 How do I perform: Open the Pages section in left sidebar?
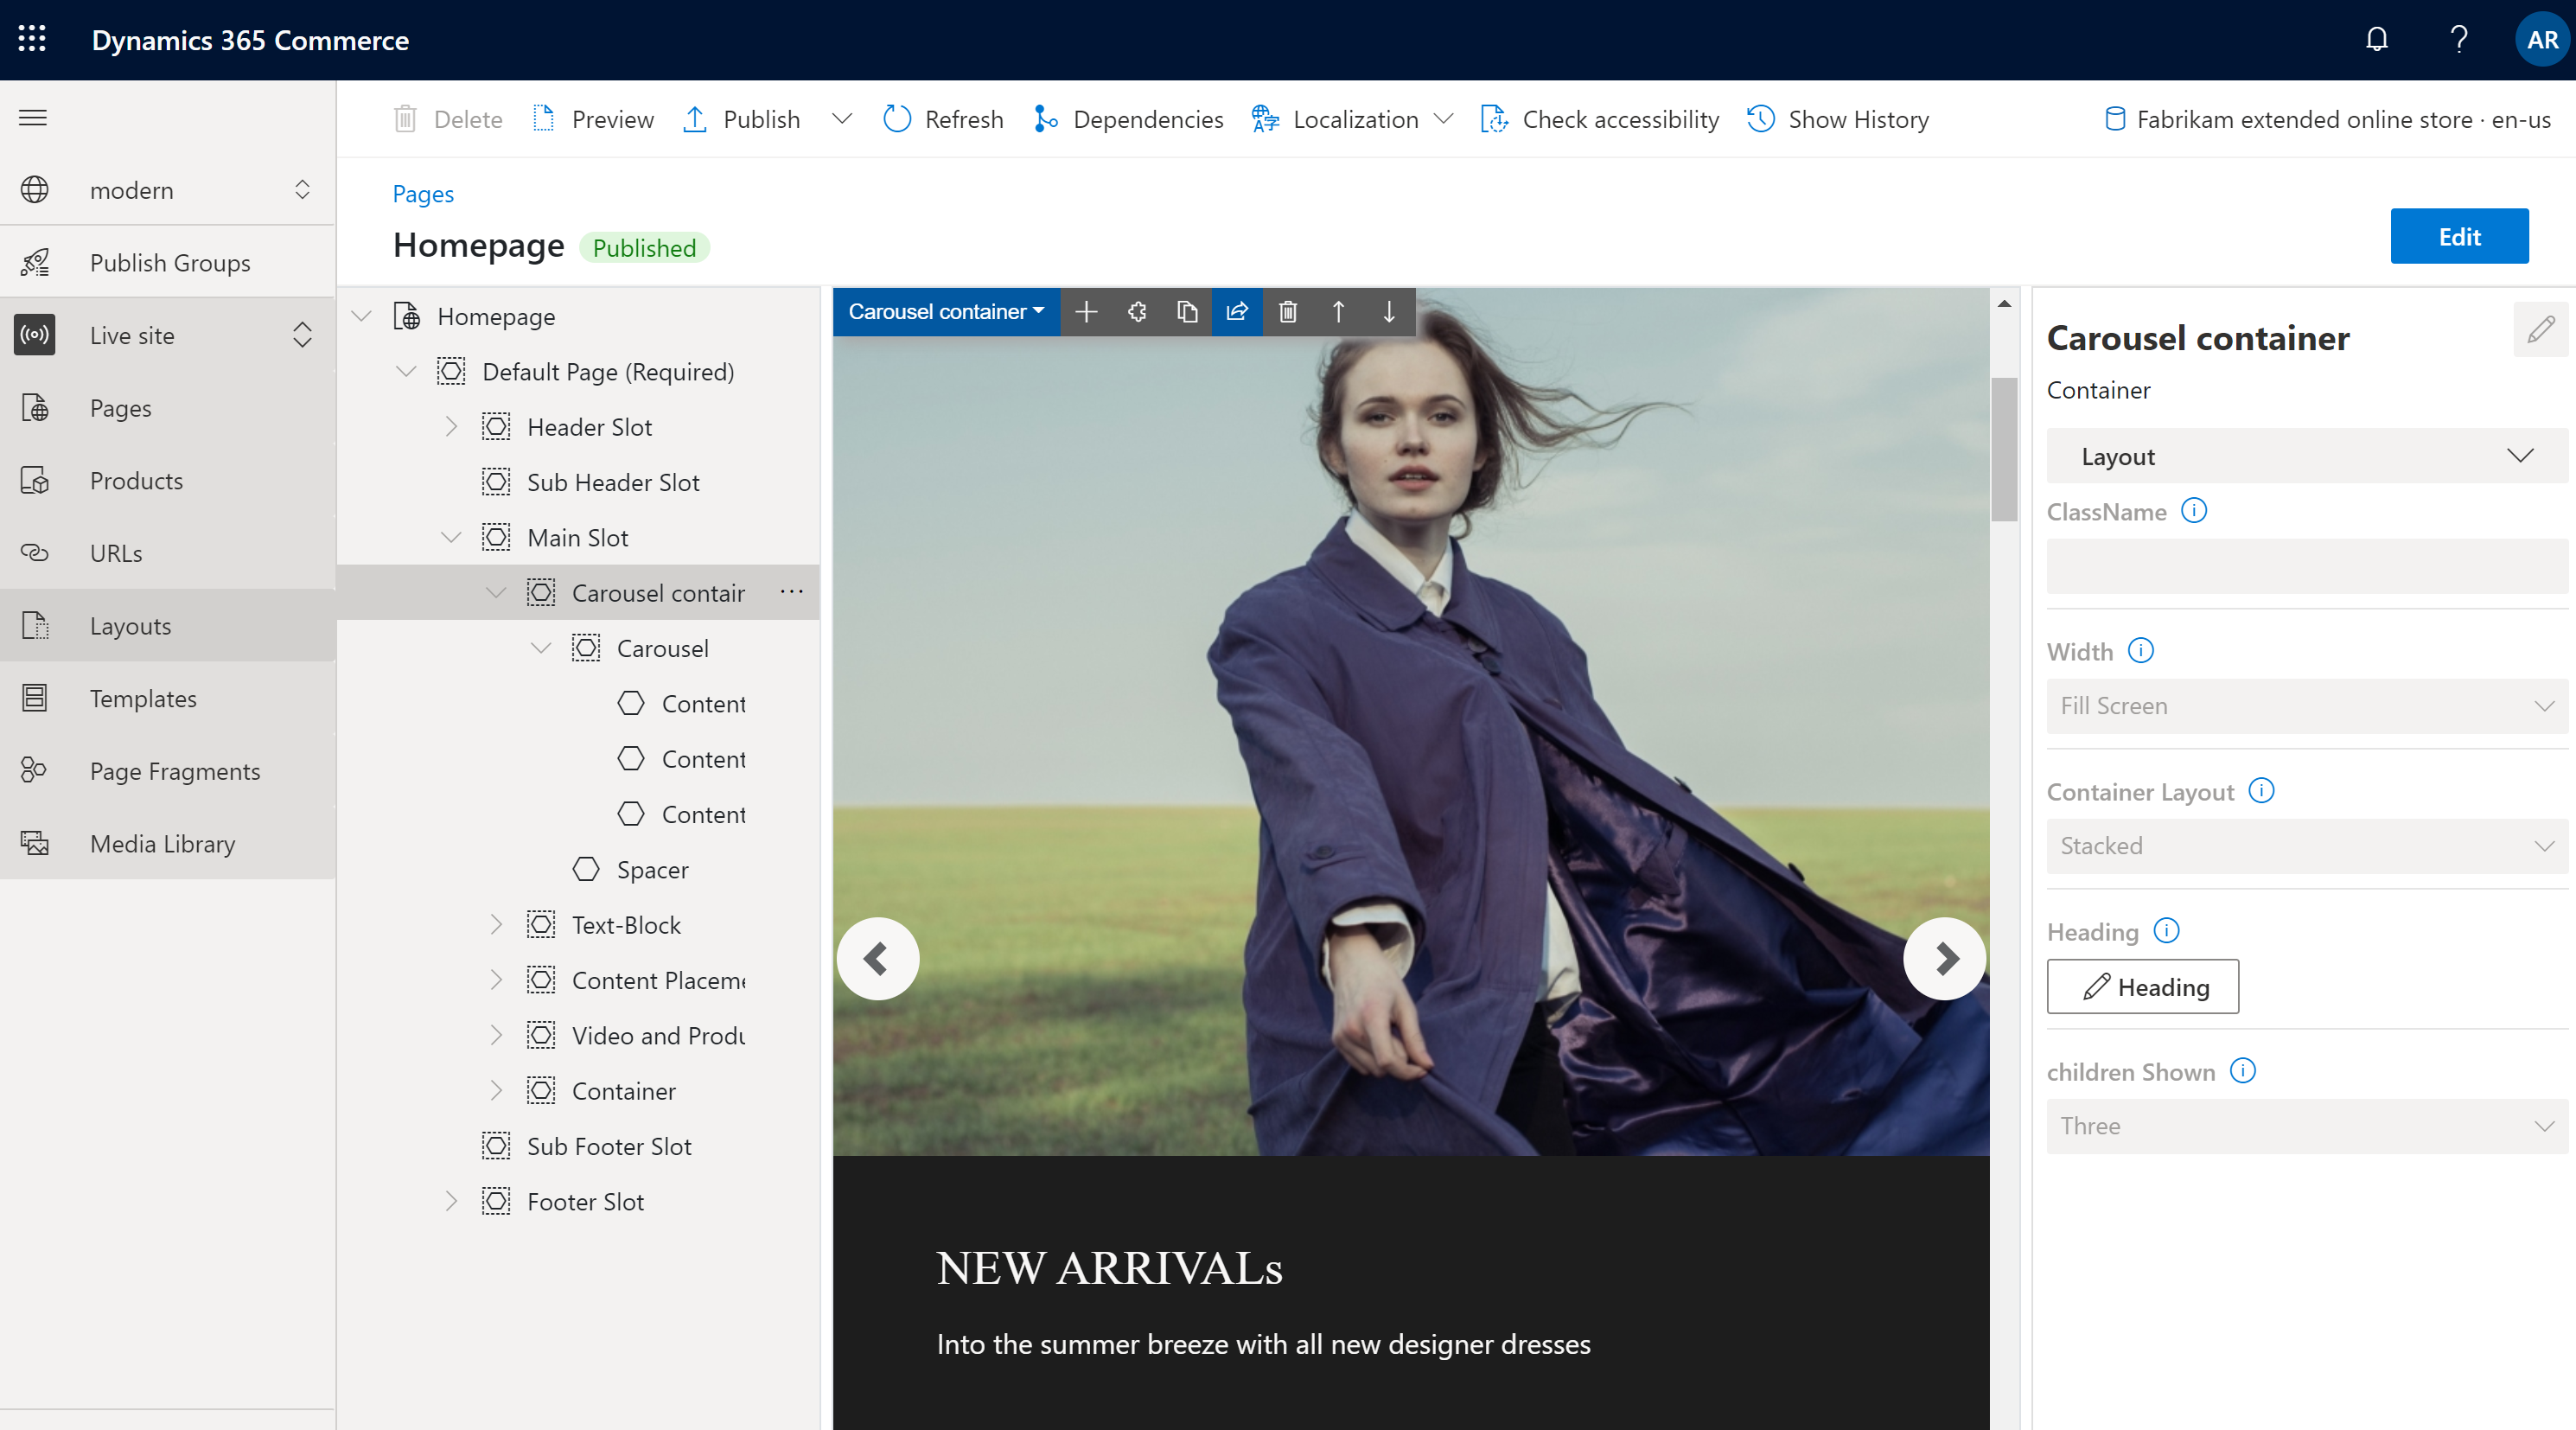120,407
